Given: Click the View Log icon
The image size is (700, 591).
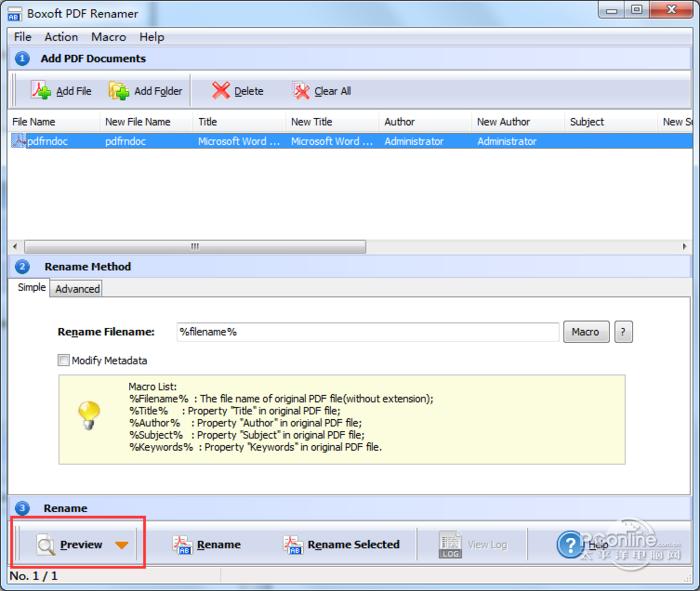Looking at the screenshot, I should 450,545.
